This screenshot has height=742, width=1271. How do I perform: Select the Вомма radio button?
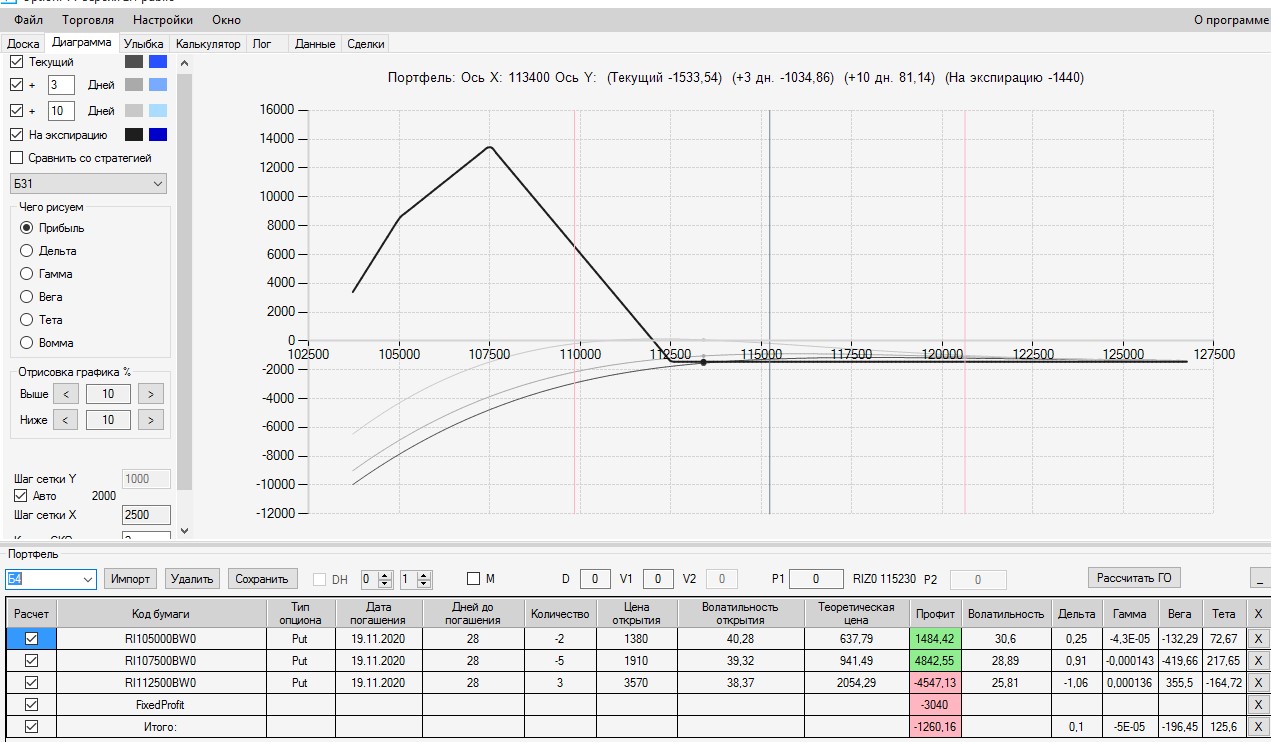pyautogui.click(x=27, y=343)
